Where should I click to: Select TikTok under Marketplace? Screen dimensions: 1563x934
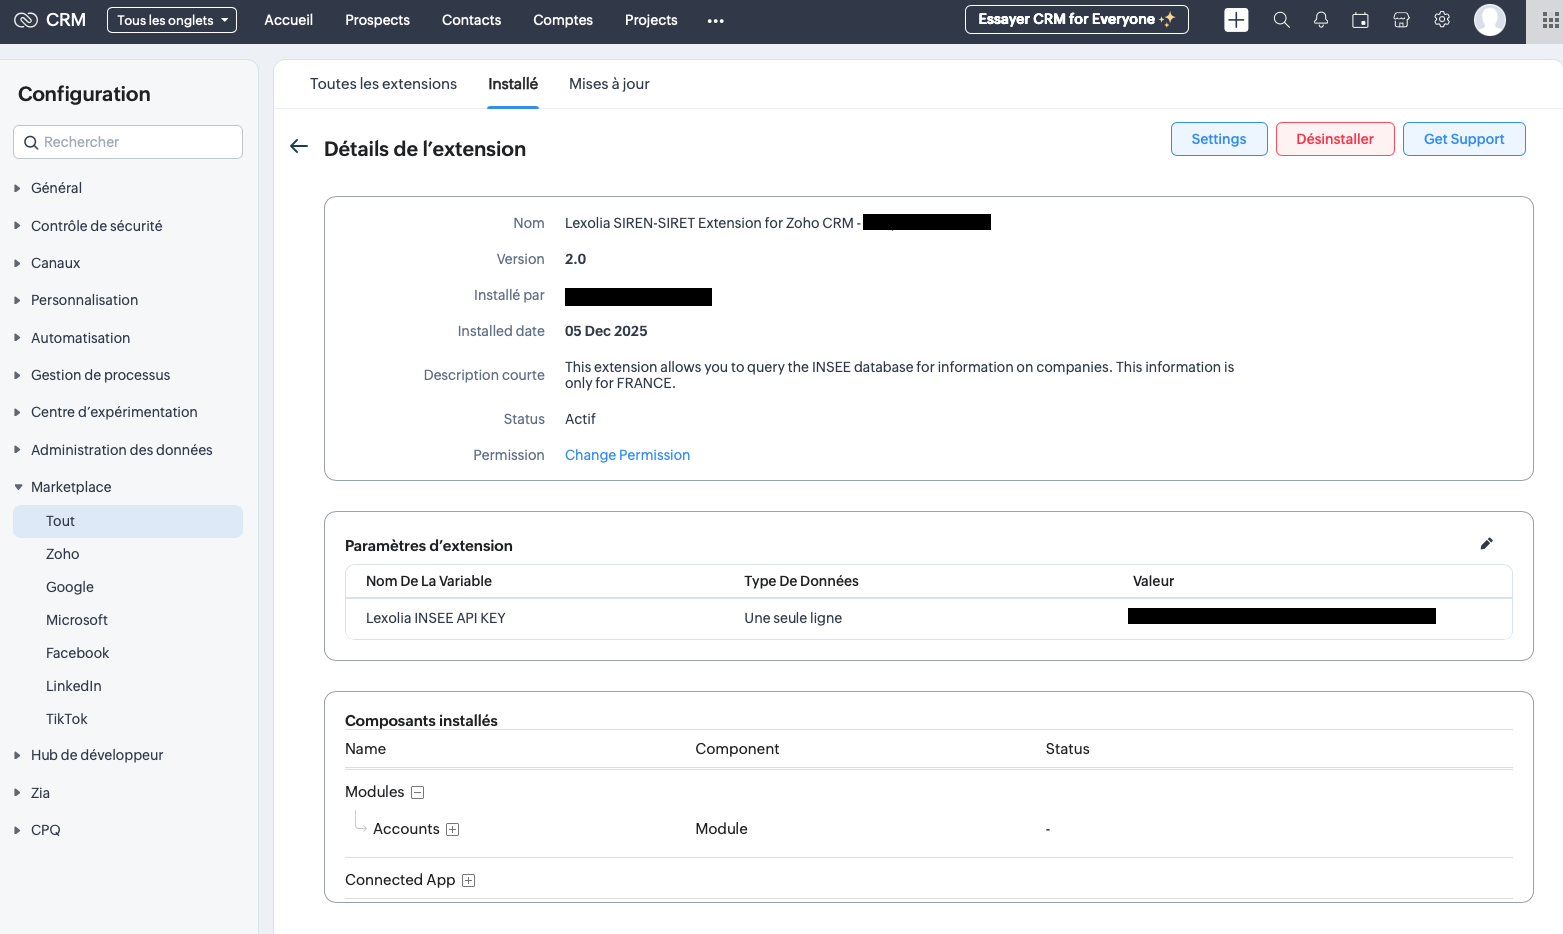click(67, 719)
